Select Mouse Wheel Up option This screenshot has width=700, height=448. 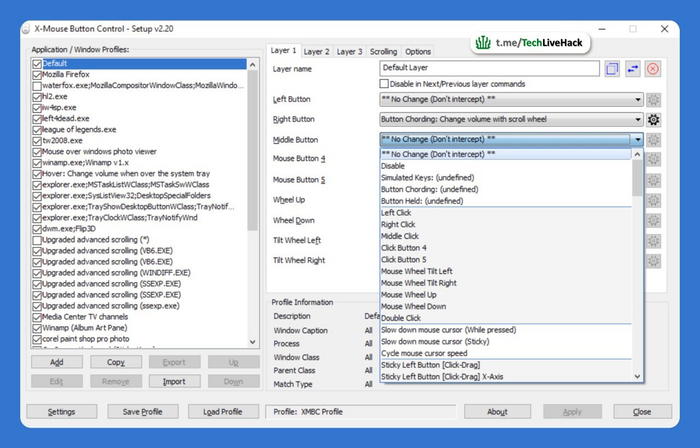[x=506, y=295]
